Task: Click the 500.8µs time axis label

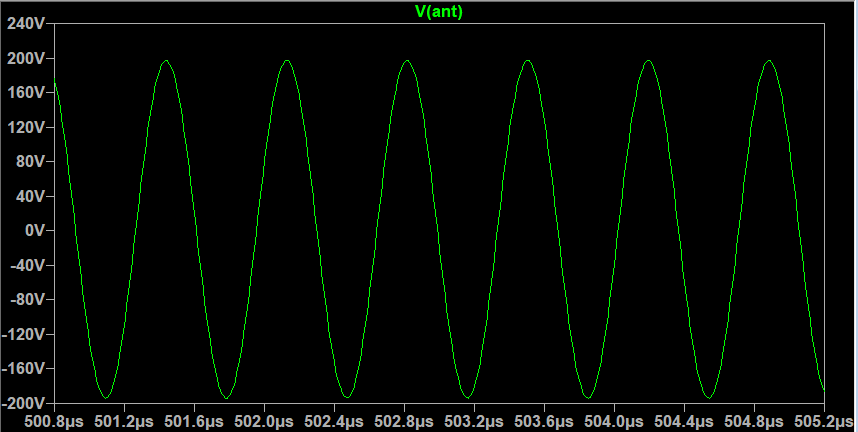Action: point(54,422)
